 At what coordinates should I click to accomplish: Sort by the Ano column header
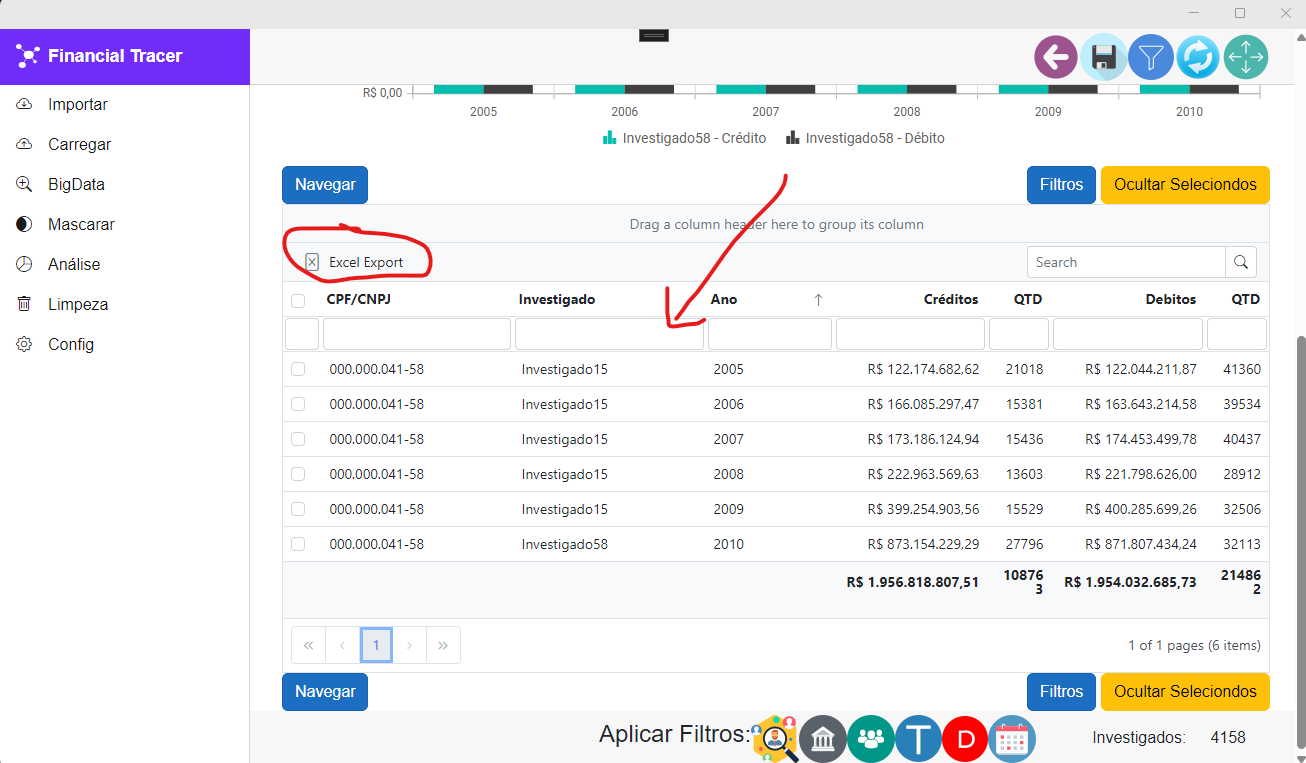coord(724,299)
